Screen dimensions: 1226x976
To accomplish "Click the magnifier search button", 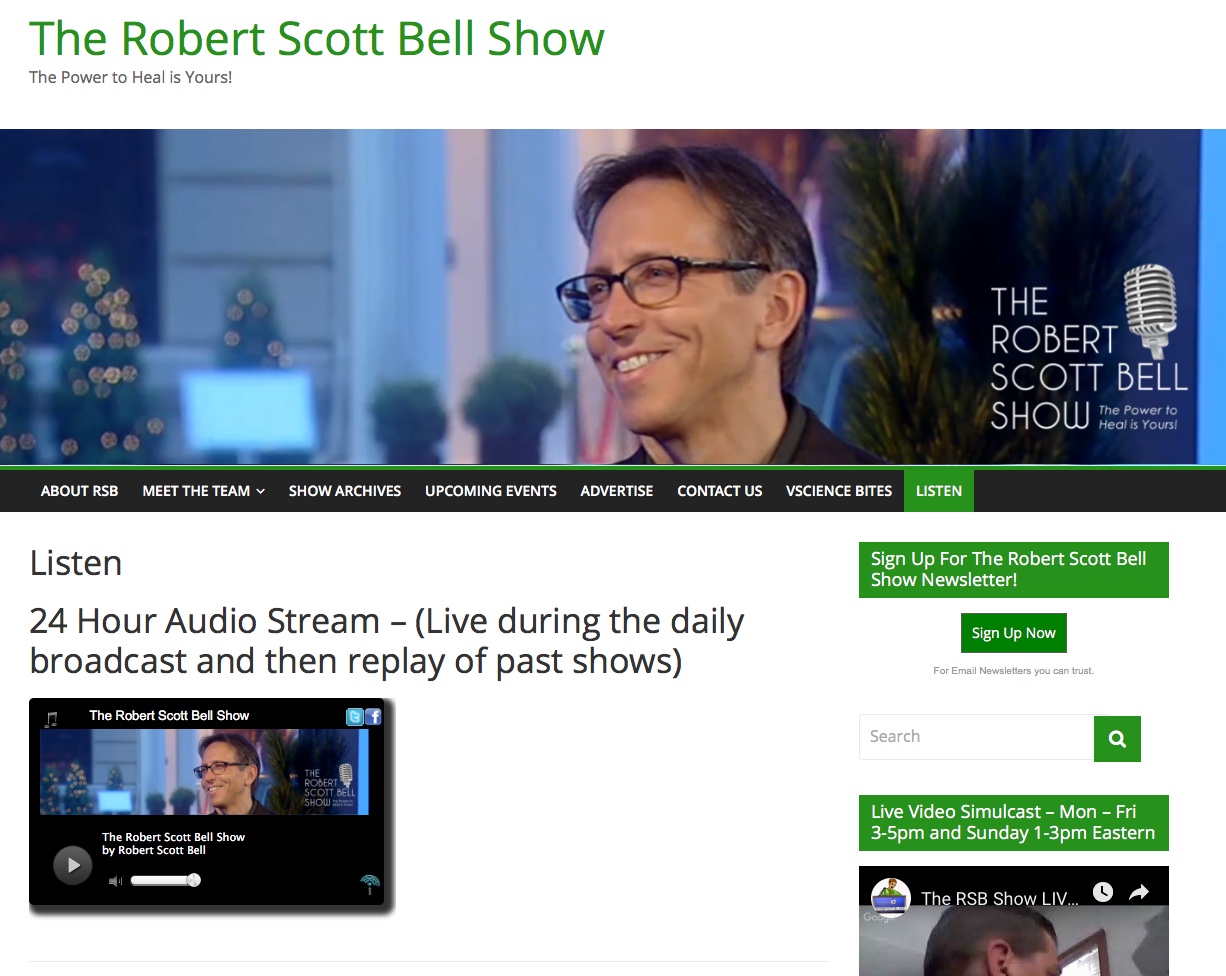I will coord(1117,739).
